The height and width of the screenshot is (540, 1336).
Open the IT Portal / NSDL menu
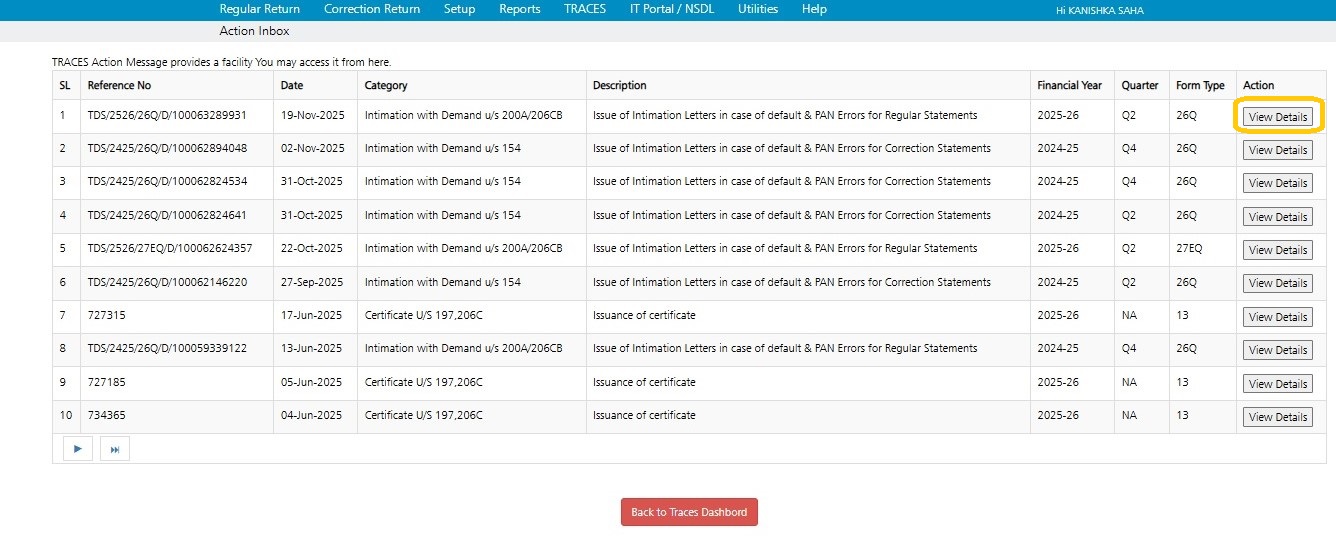(671, 9)
